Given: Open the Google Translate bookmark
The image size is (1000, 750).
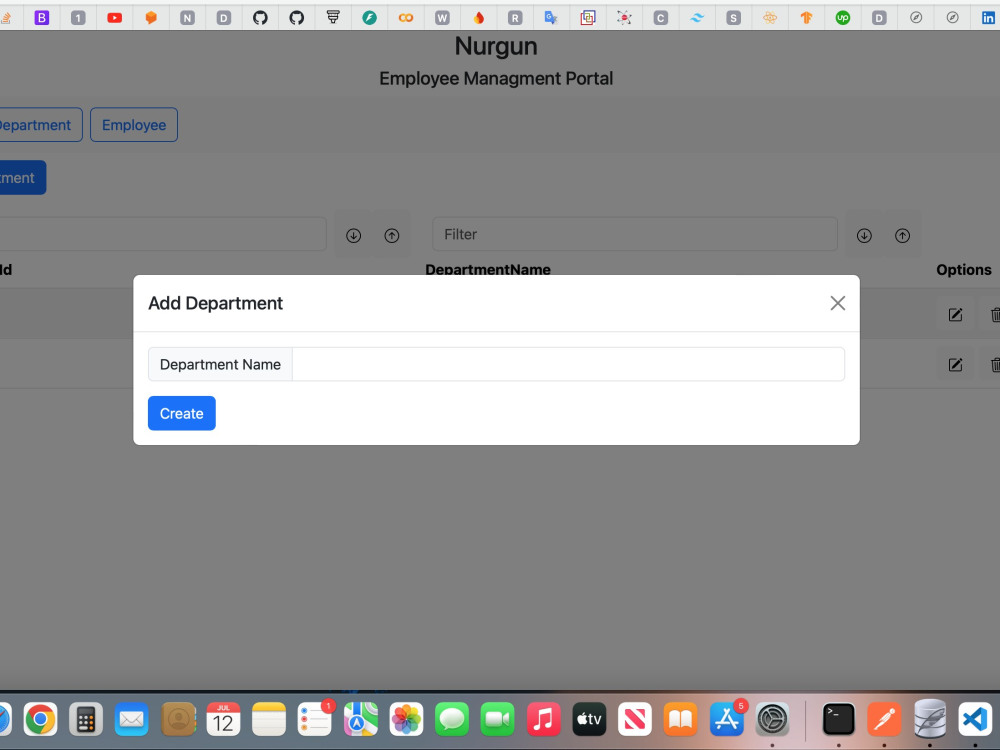Looking at the screenshot, I should tap(551, 18).
